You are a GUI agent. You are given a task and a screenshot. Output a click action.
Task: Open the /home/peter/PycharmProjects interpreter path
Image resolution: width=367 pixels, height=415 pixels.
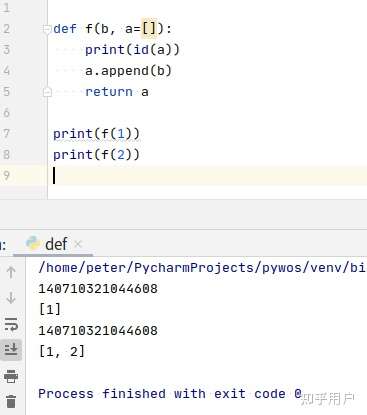[202, 268]
